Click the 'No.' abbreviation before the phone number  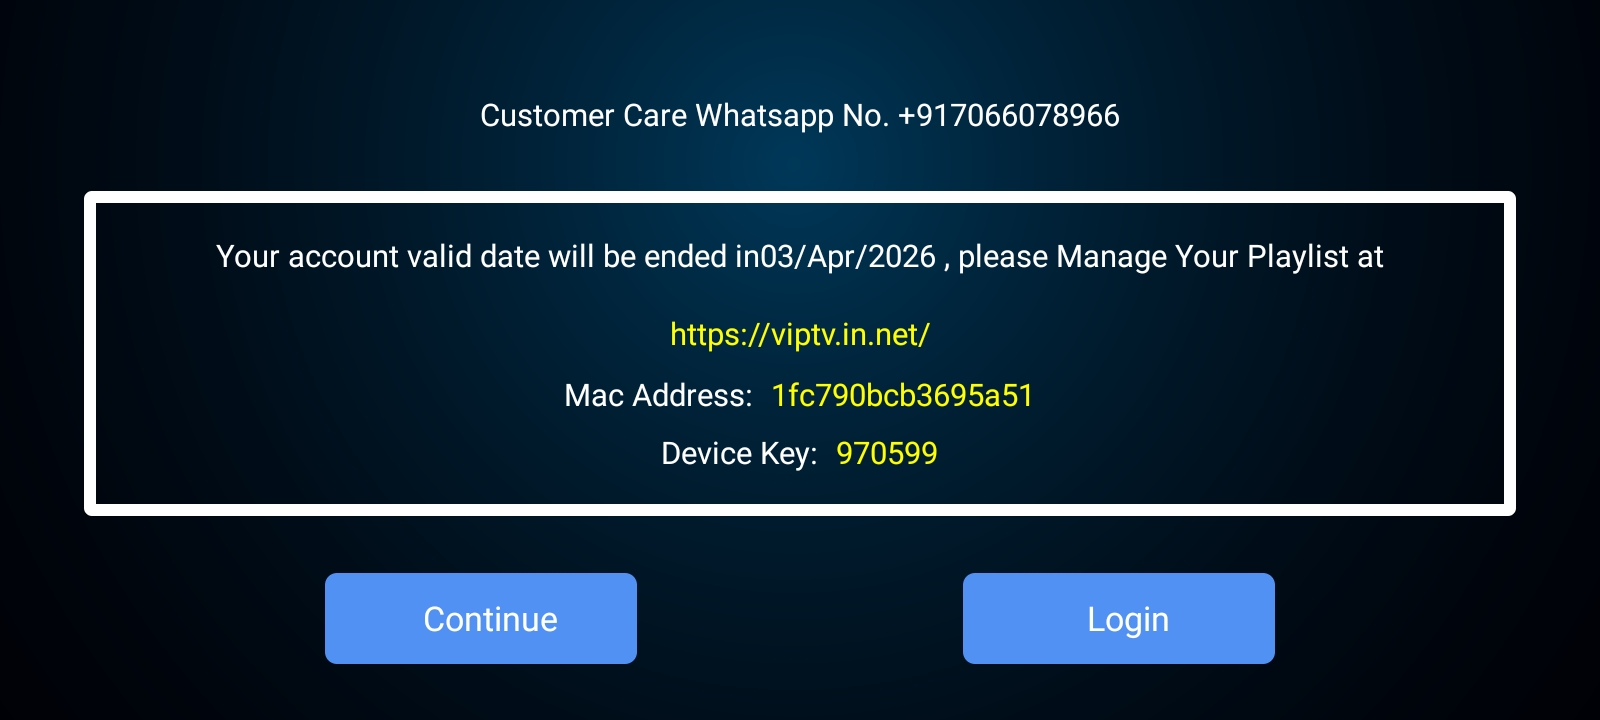(x=866, y=116)
